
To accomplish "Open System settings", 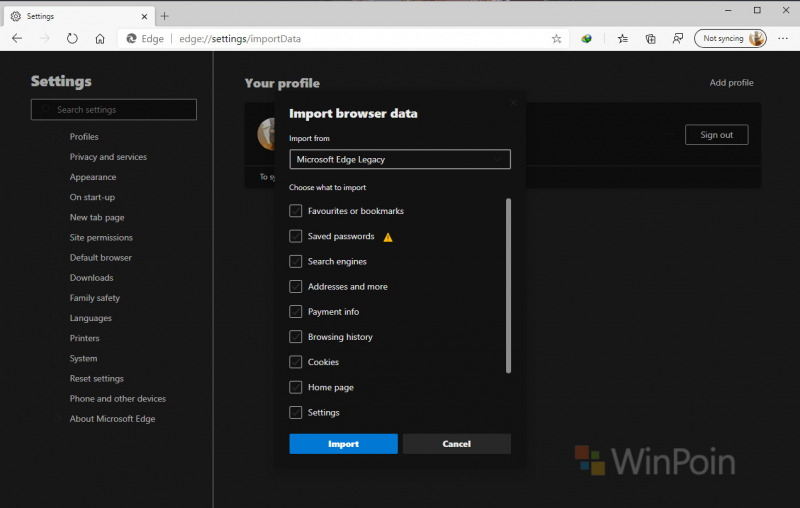I will point(83,359).
